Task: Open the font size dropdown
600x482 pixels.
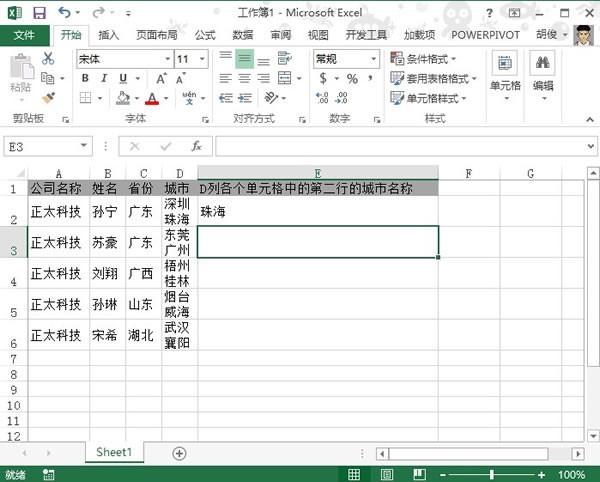Action: (x=202, y=59)
